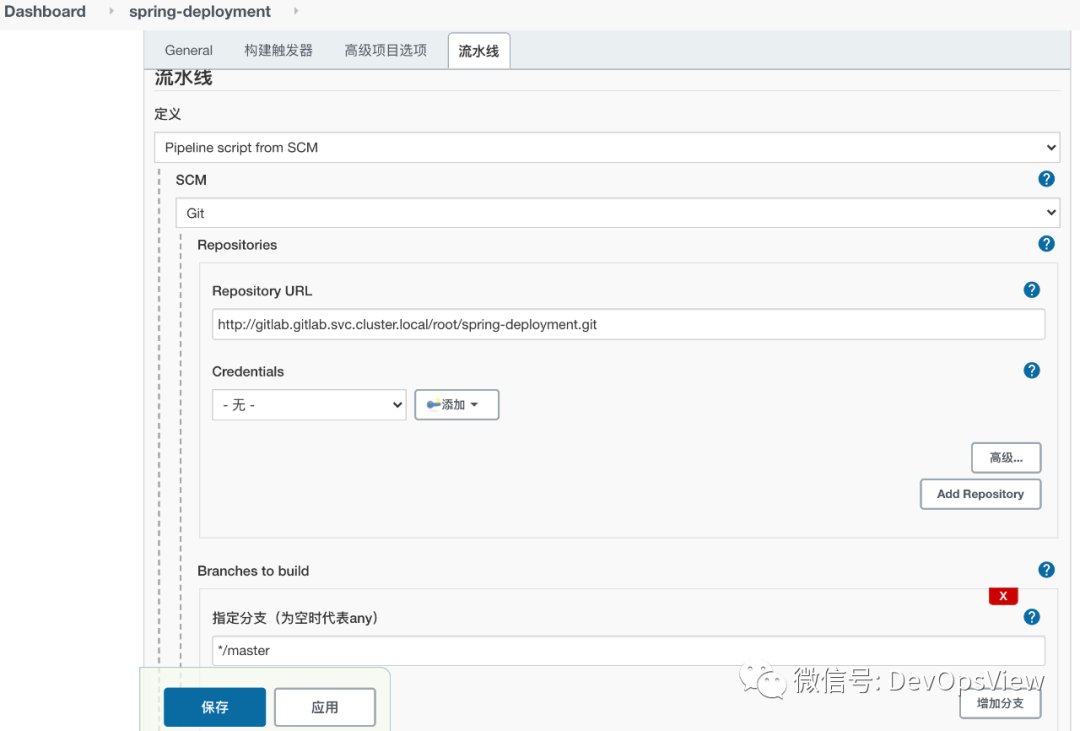Click the Branches to build label
This screenshot has width=1080, height=731.
[x=253, y=570]
